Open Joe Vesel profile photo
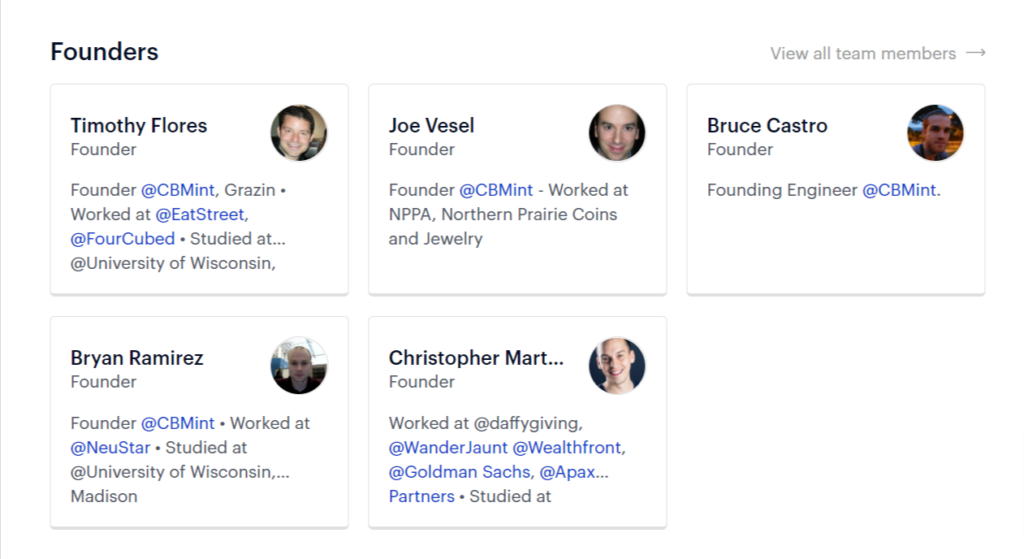Image resolution: width=1024 pixels, height=559 pixels. [x=617, y=133]
